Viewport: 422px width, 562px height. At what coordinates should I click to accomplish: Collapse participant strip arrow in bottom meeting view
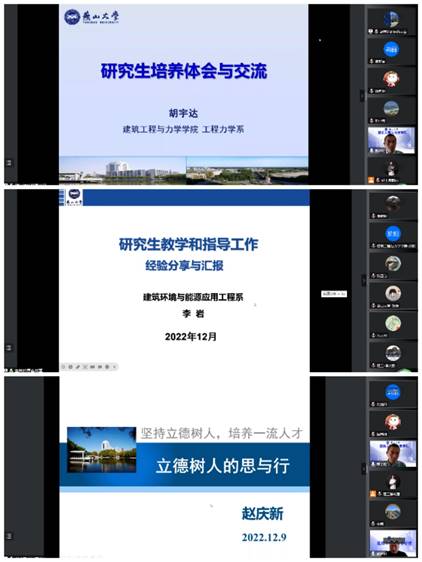(x=365, y=468)
